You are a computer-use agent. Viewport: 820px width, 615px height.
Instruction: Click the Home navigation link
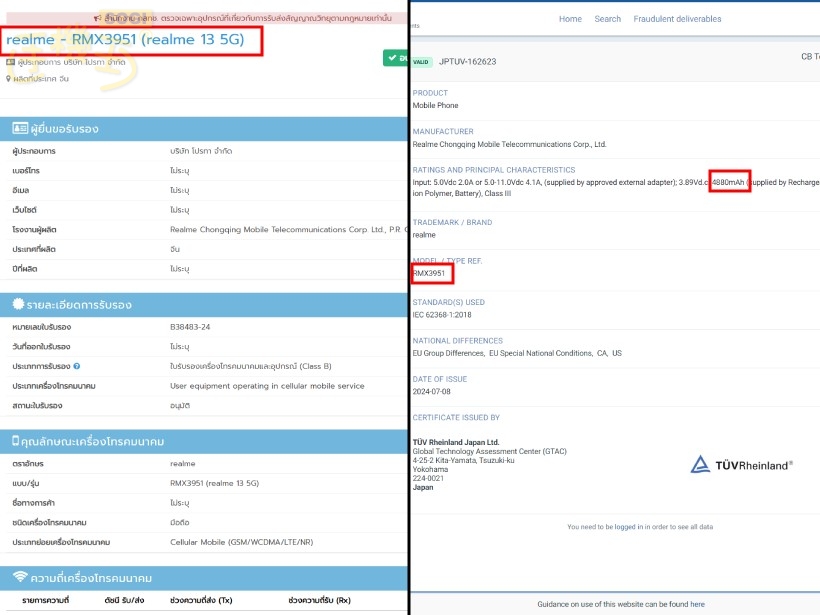[570, 19]
